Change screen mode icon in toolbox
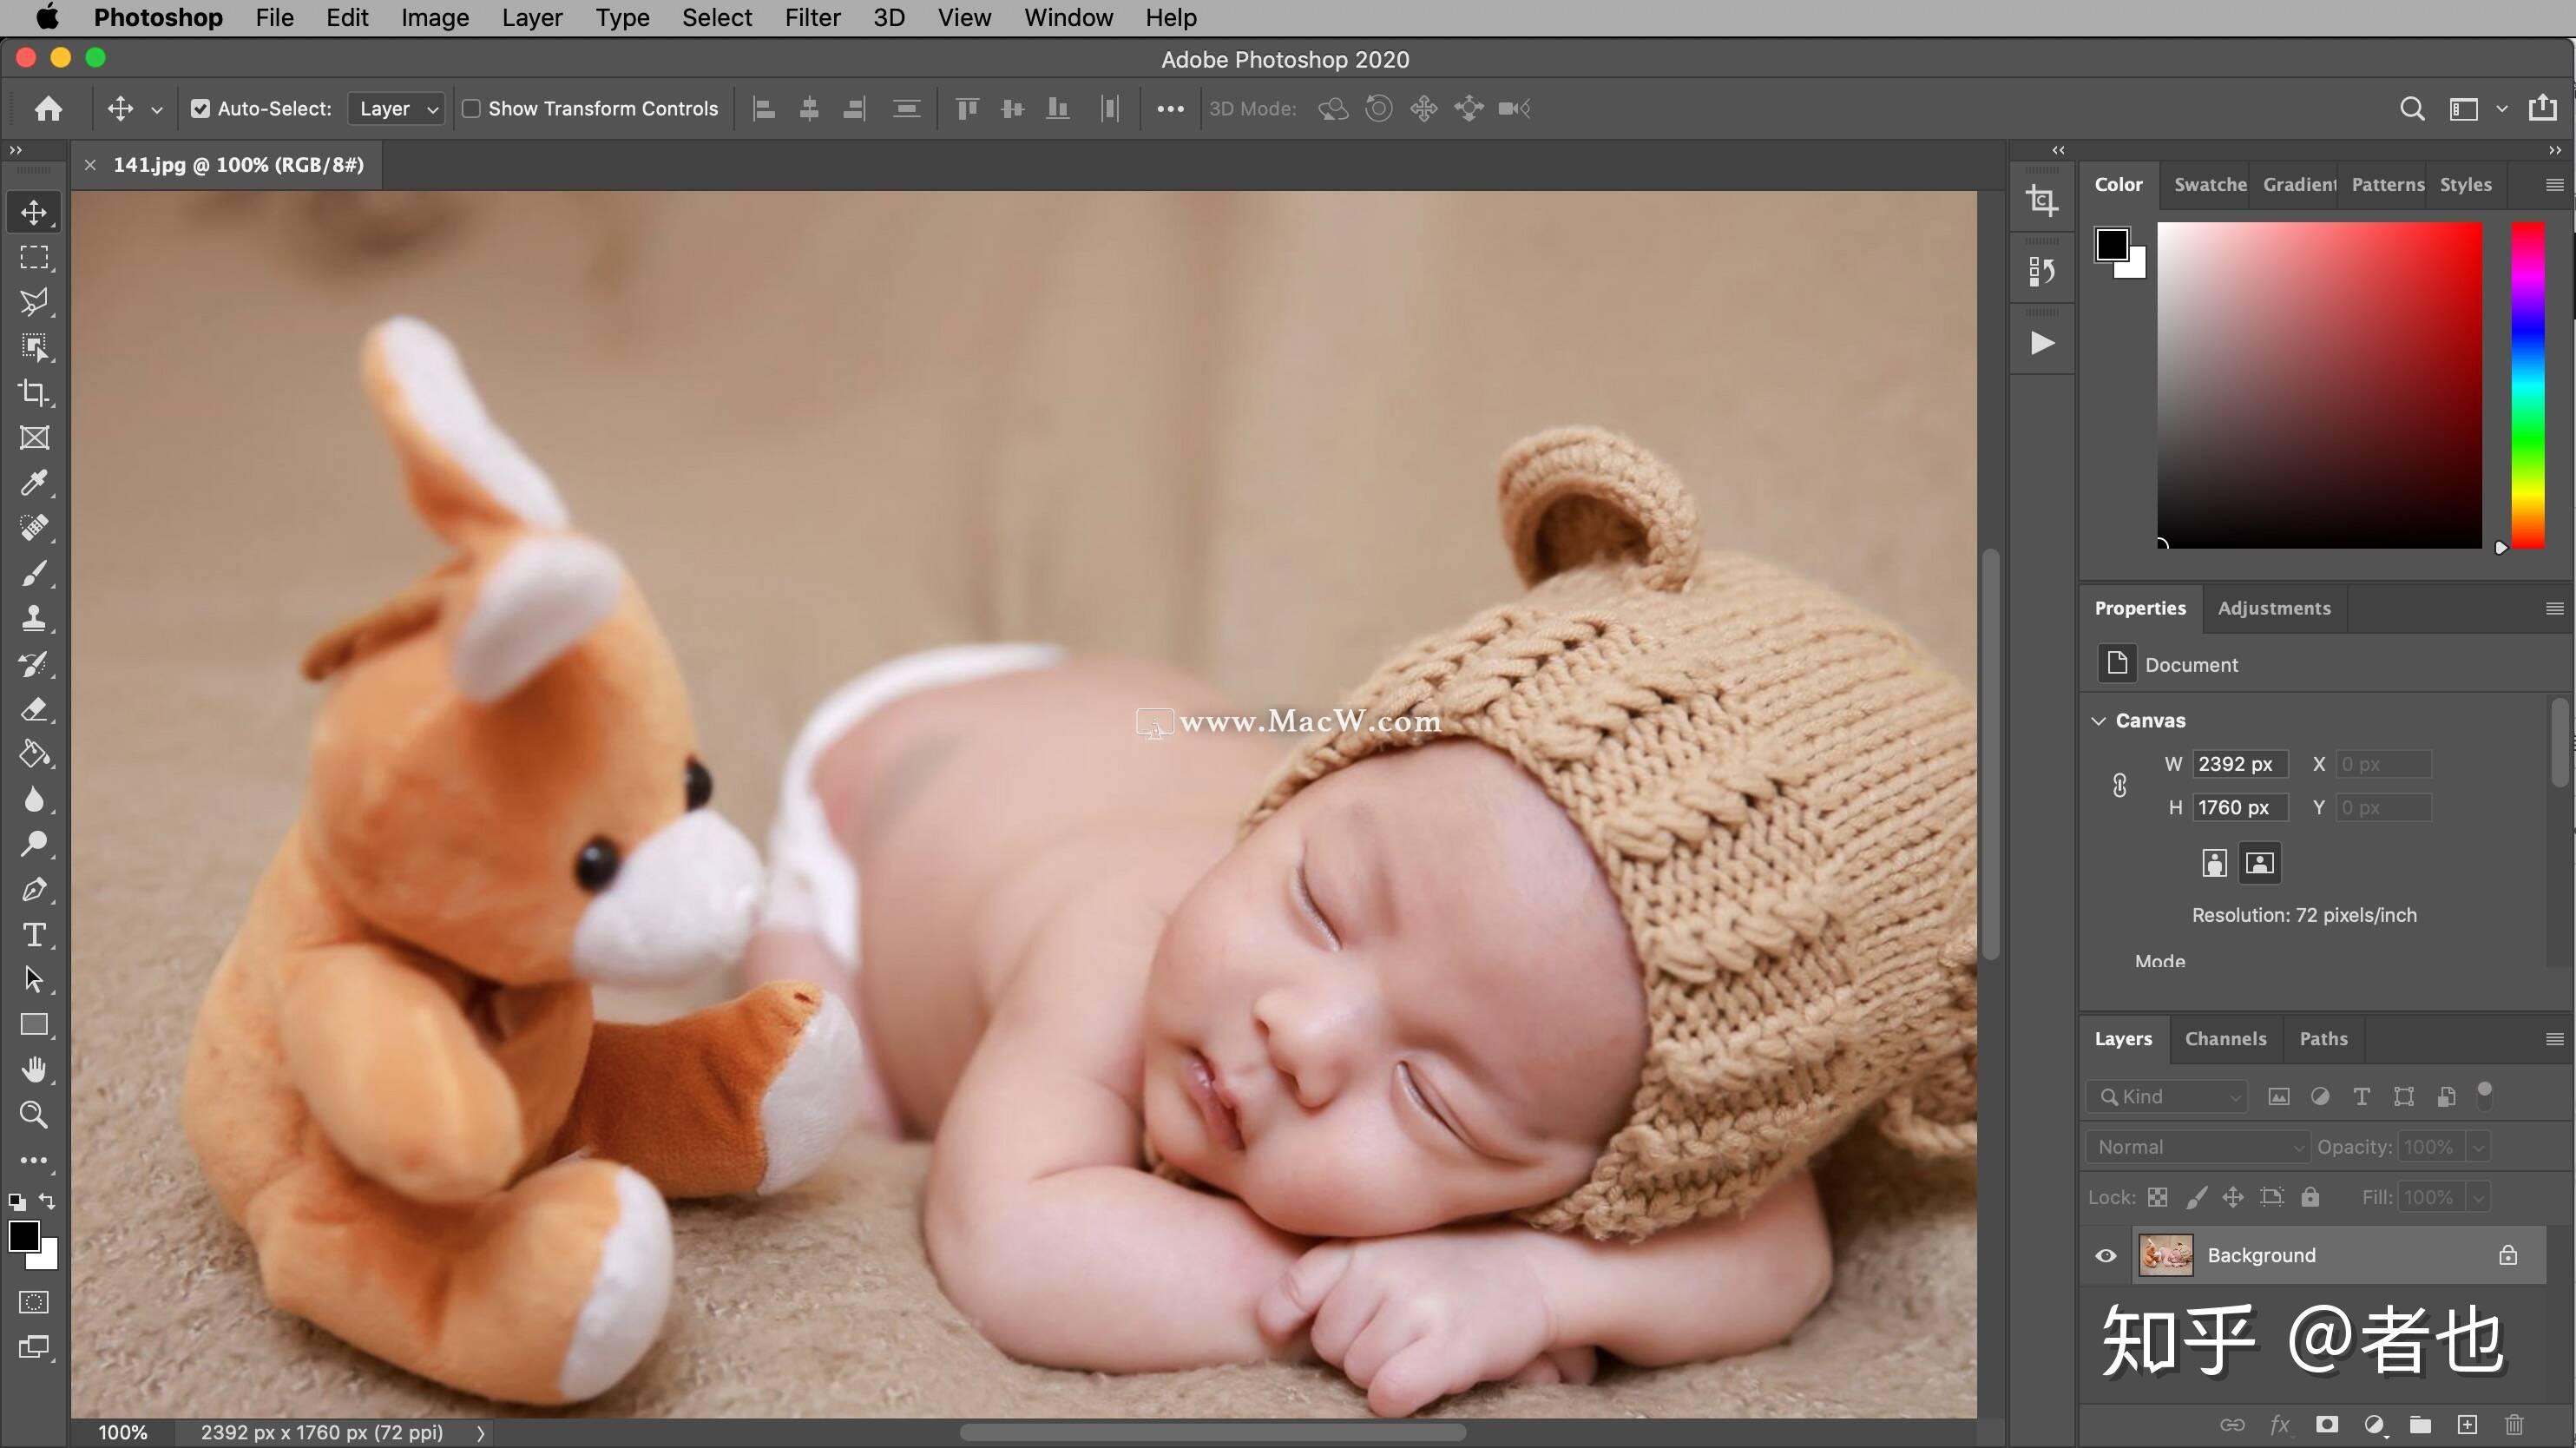This screenshot has width=2576, height=1448. 34,1347
